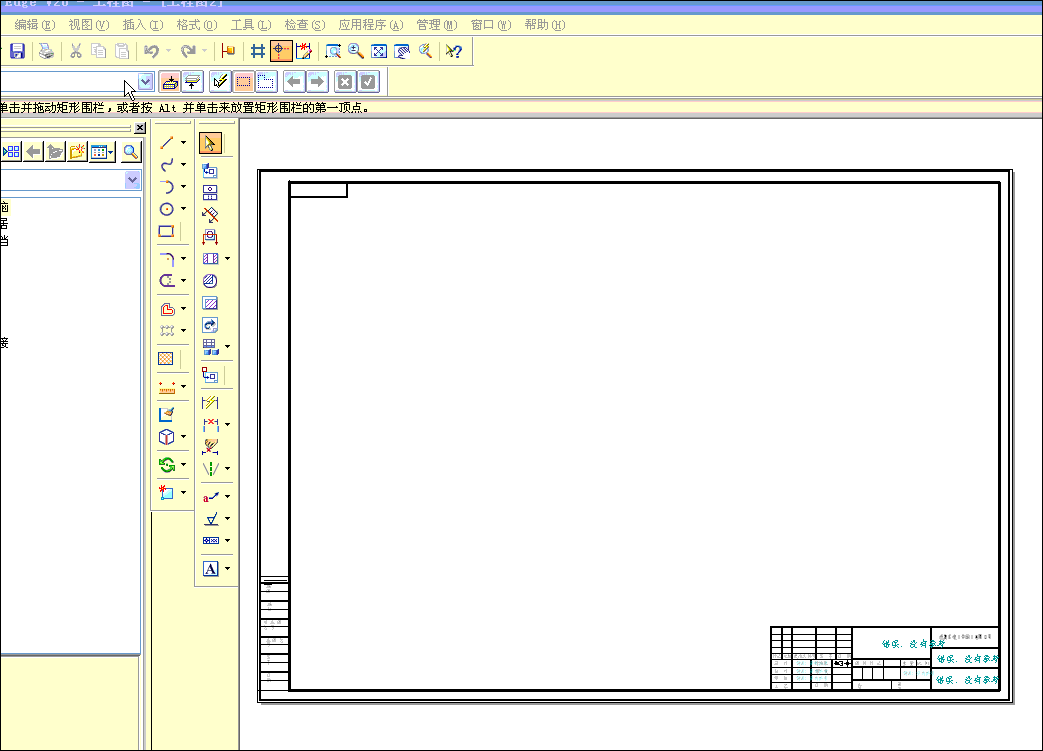Viewport: 1043px width, 751px height.
Task: Click the Zoom Area icon
Action: click(333, 51)
